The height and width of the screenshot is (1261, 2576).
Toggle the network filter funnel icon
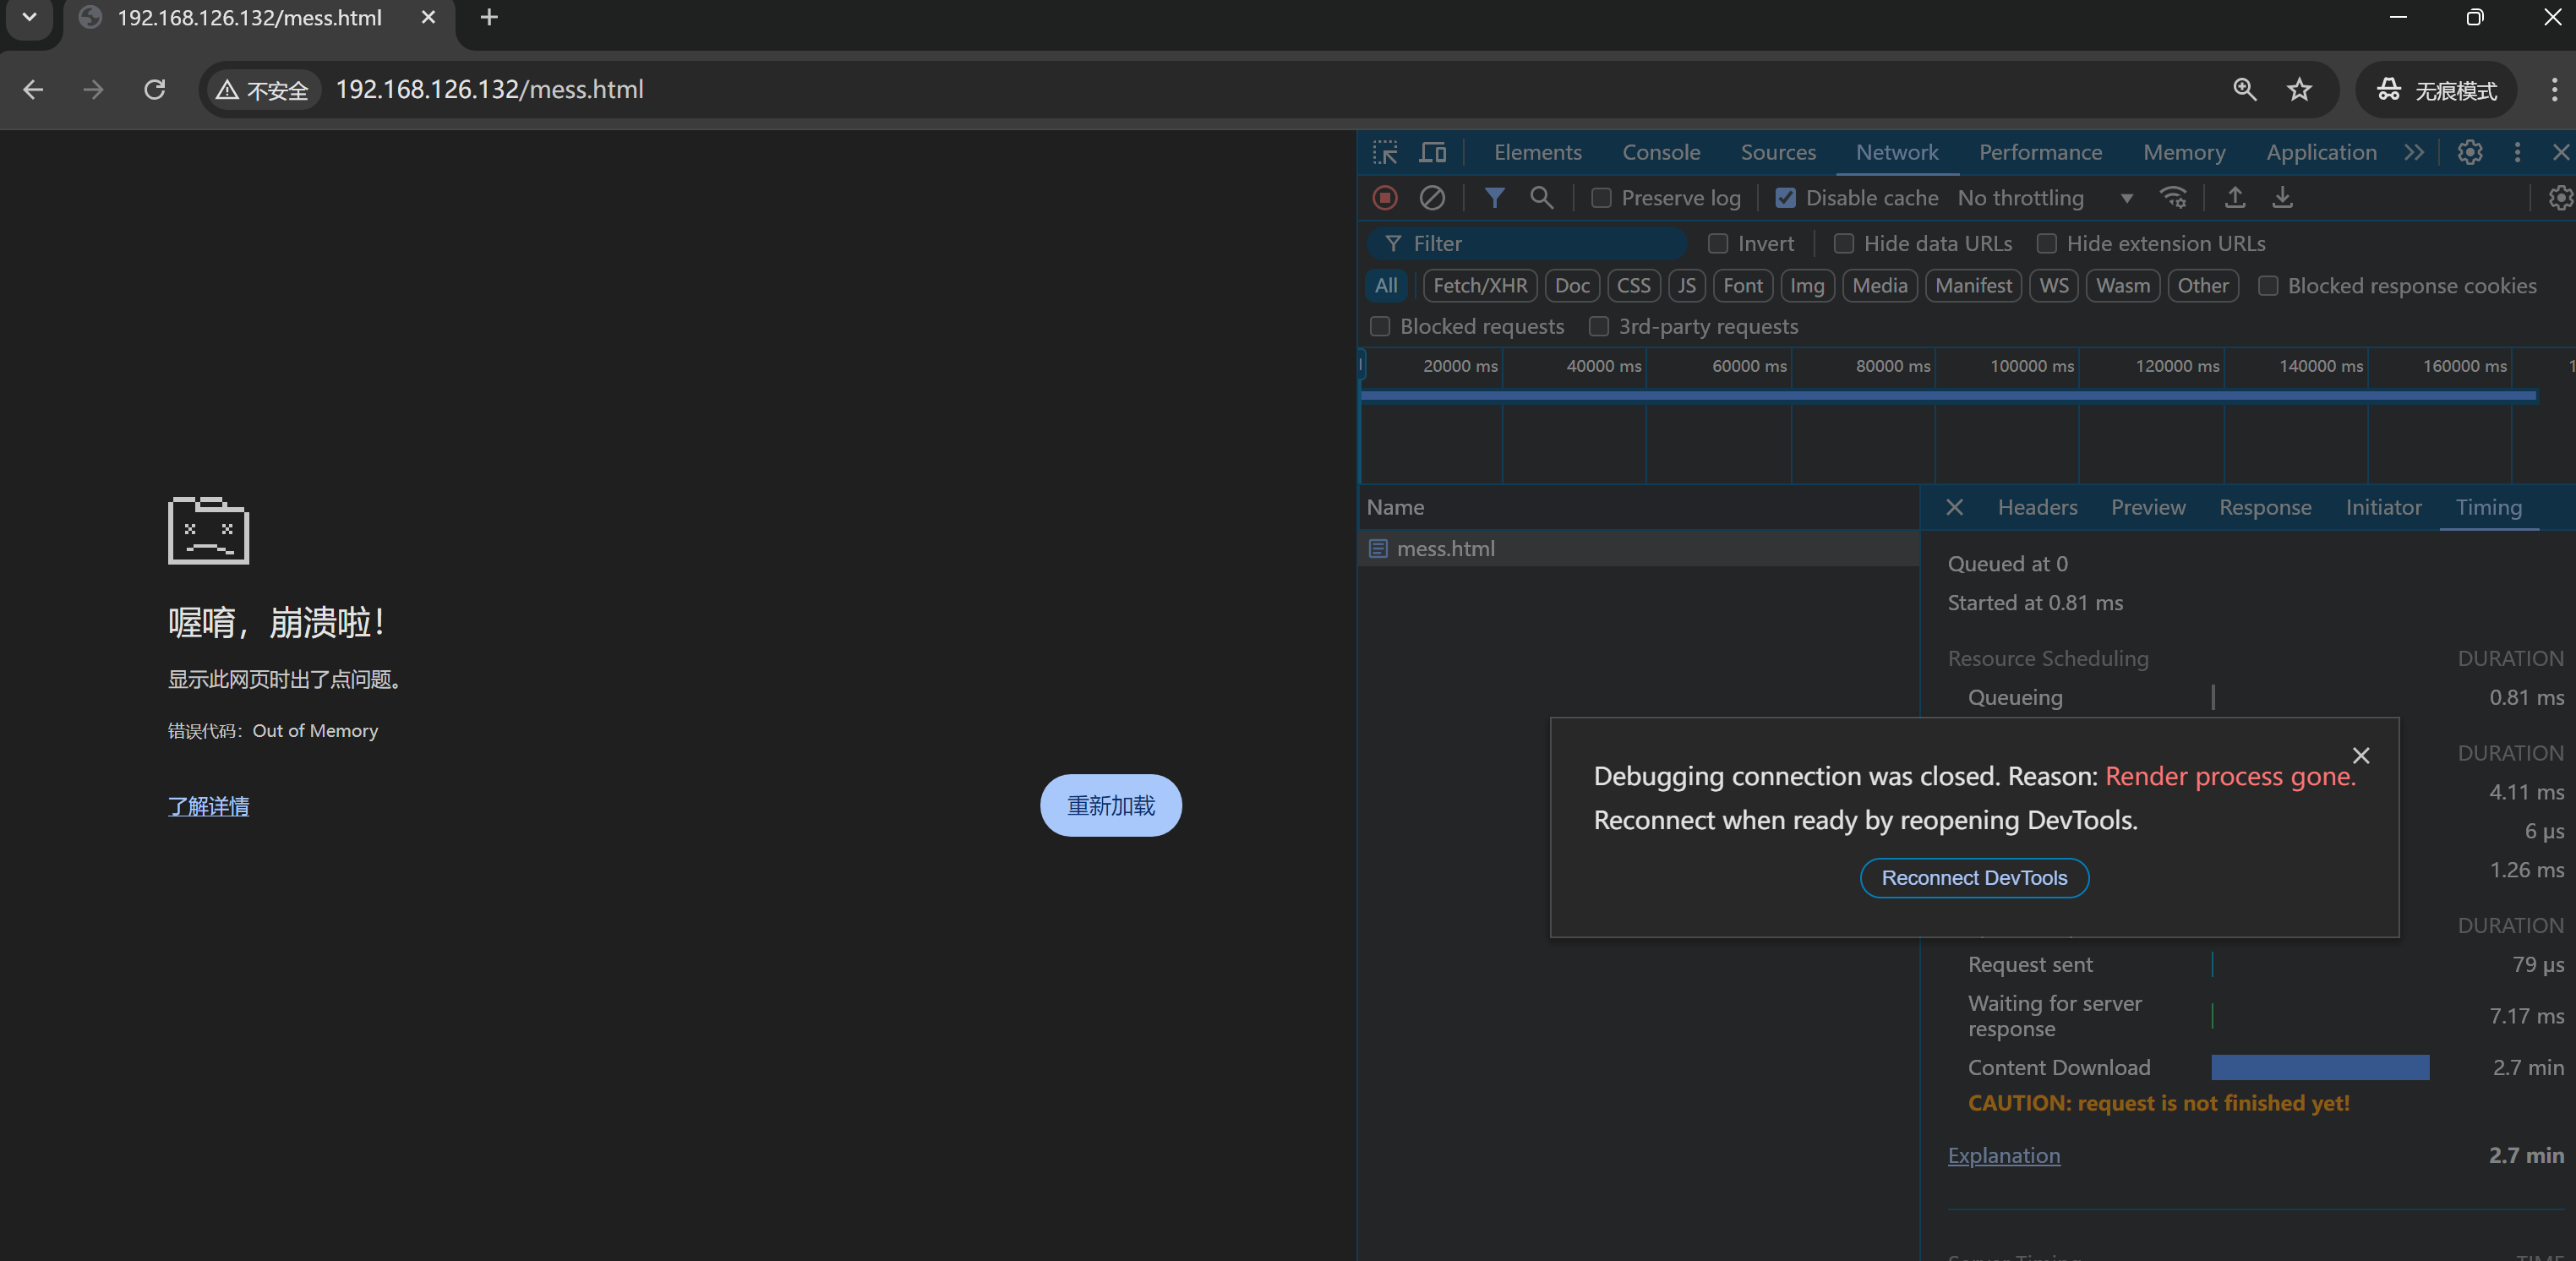tap(1494, 198)
